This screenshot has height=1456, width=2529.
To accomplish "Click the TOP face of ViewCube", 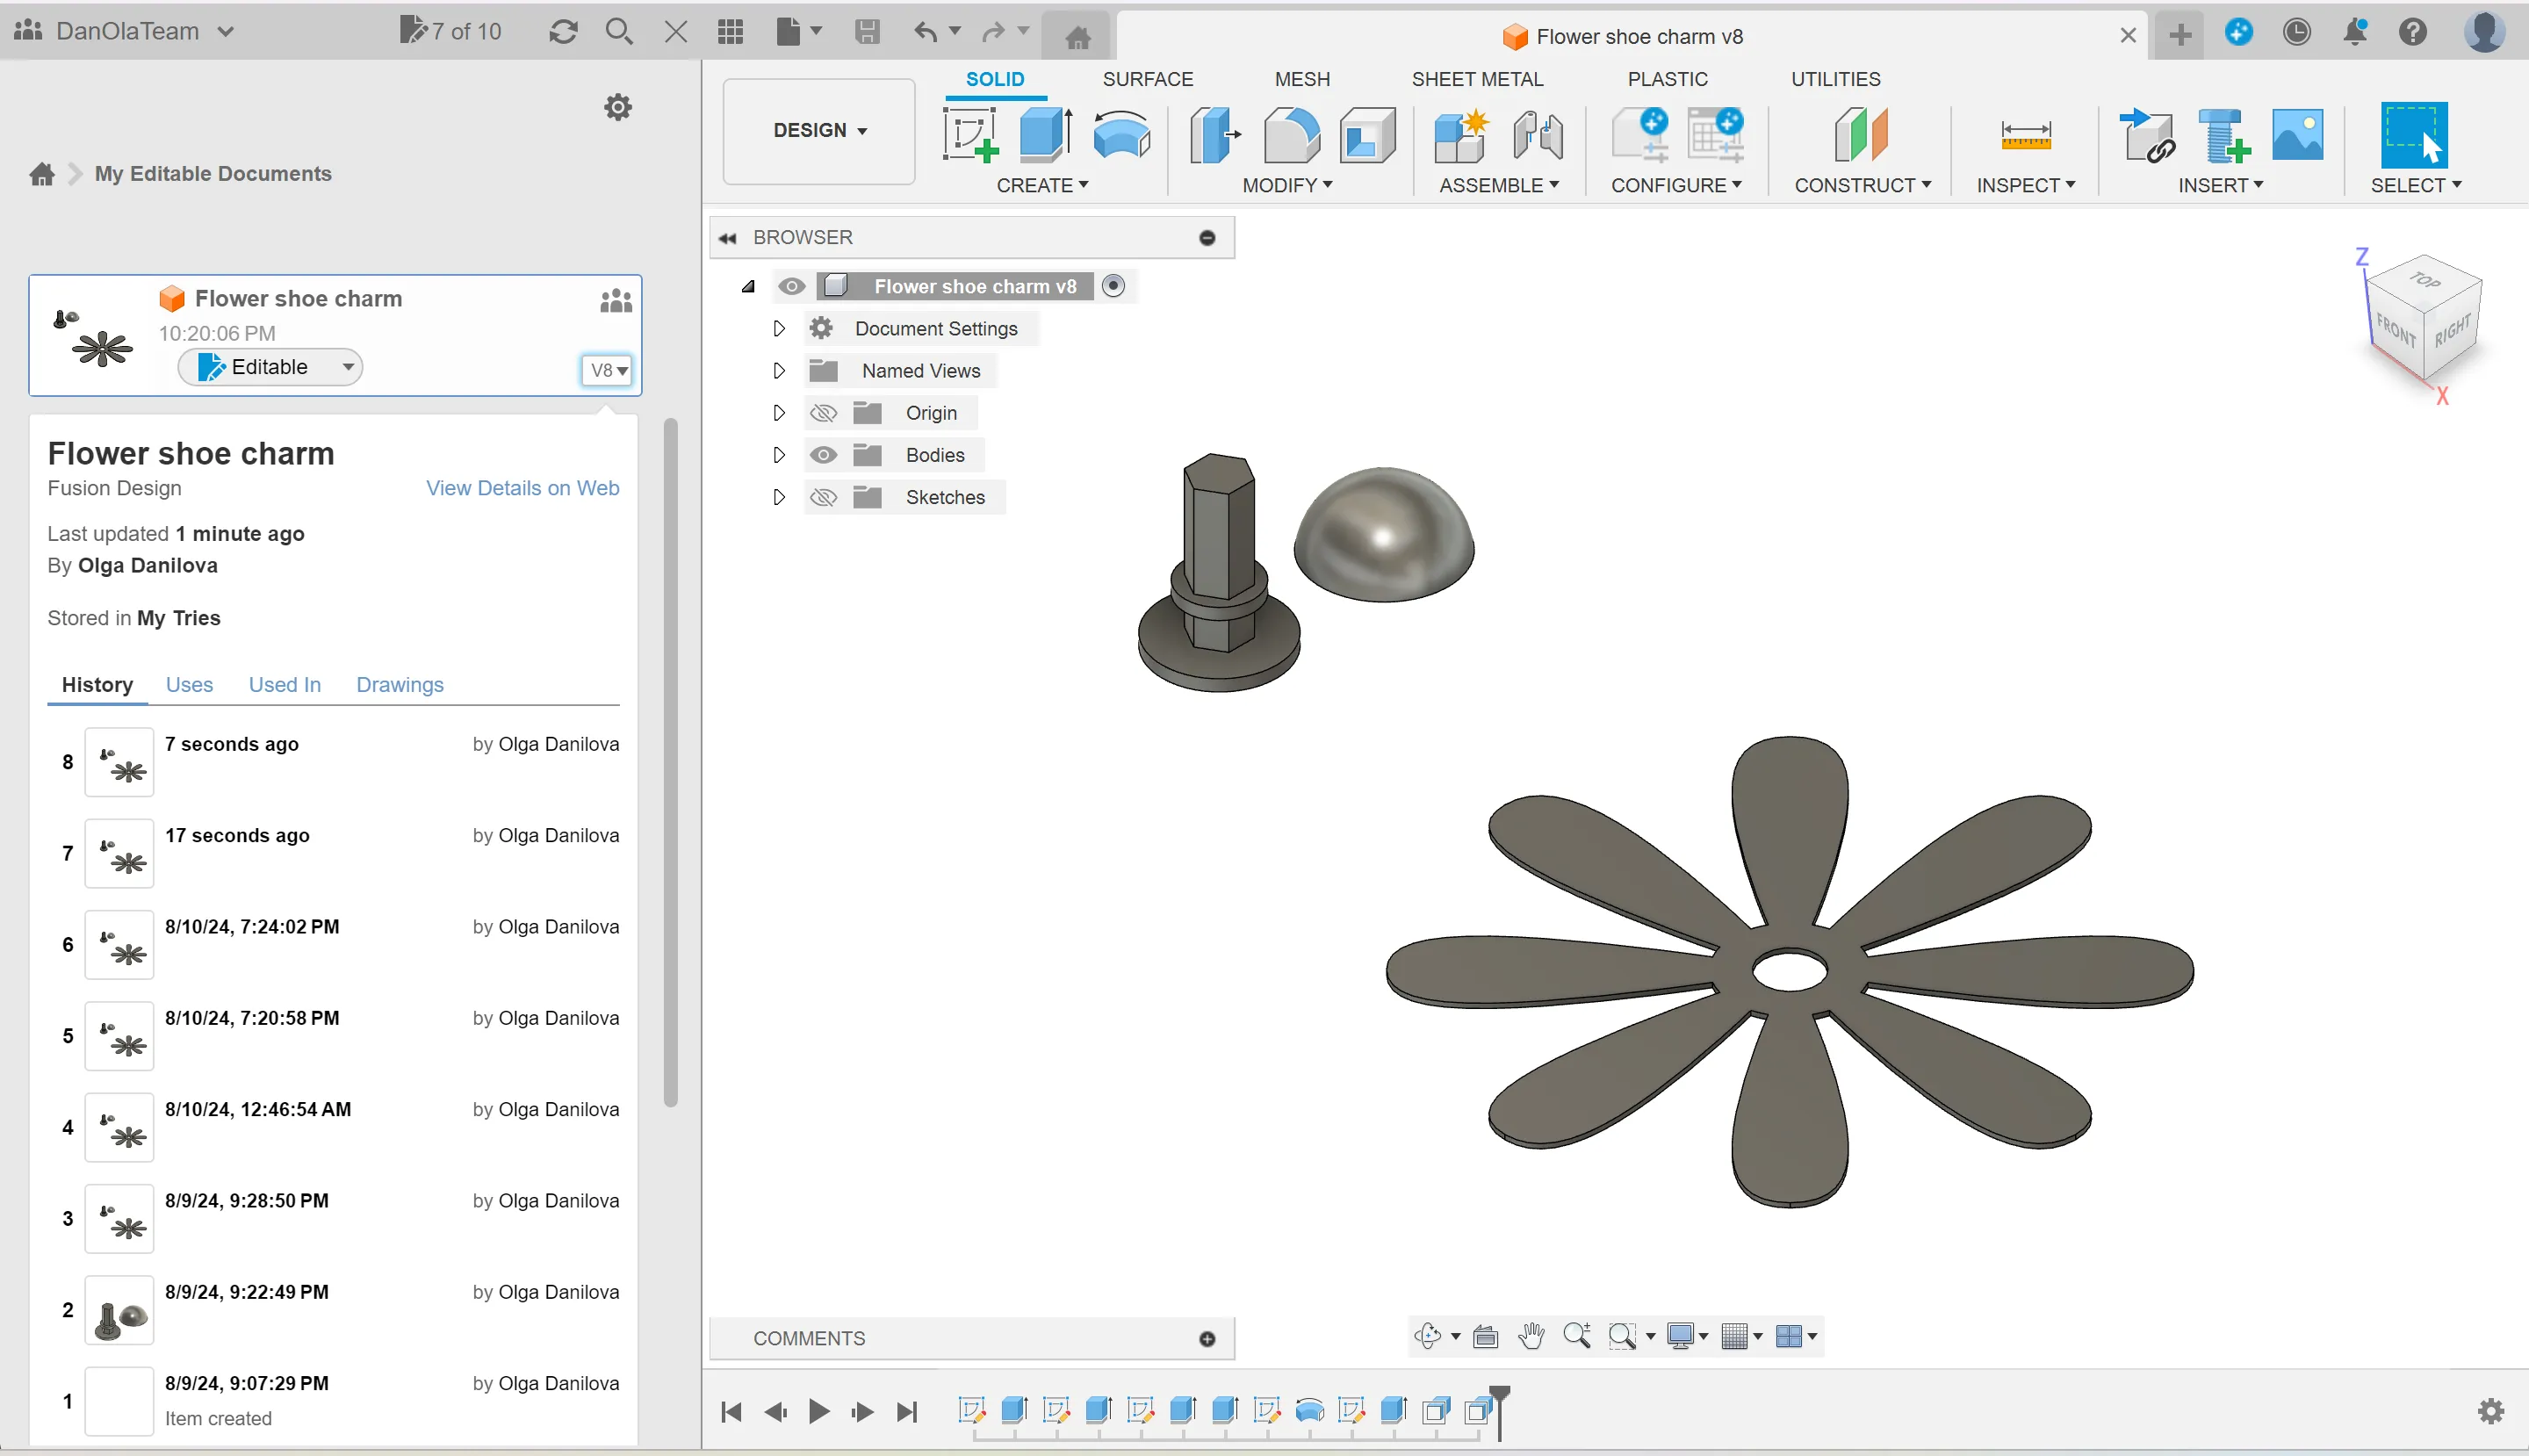I will (x=2424, y=280).
